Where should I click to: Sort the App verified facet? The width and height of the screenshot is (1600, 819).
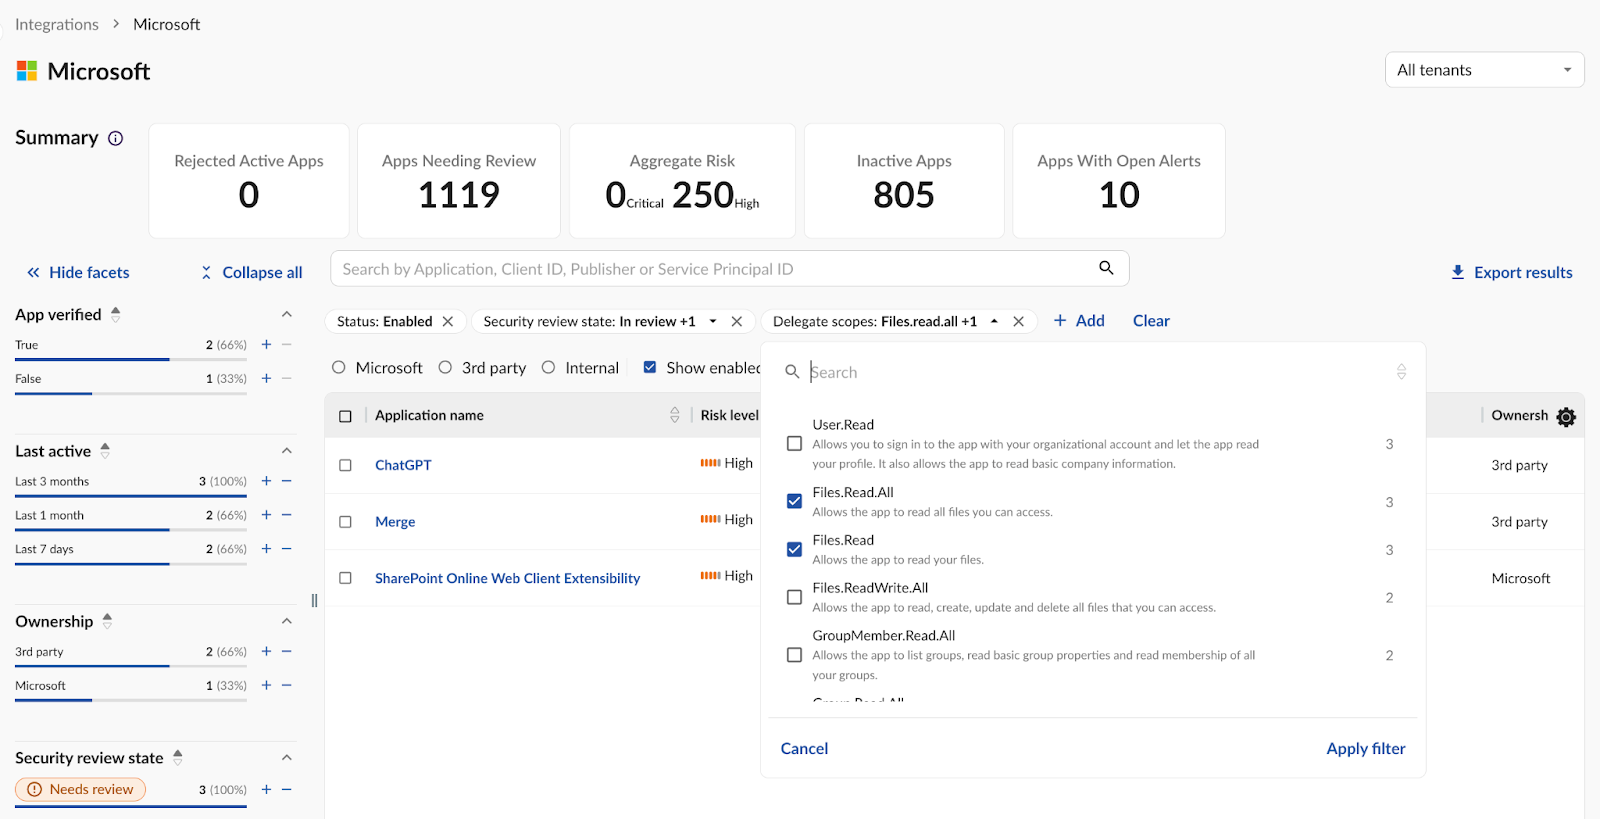point(116,314)
